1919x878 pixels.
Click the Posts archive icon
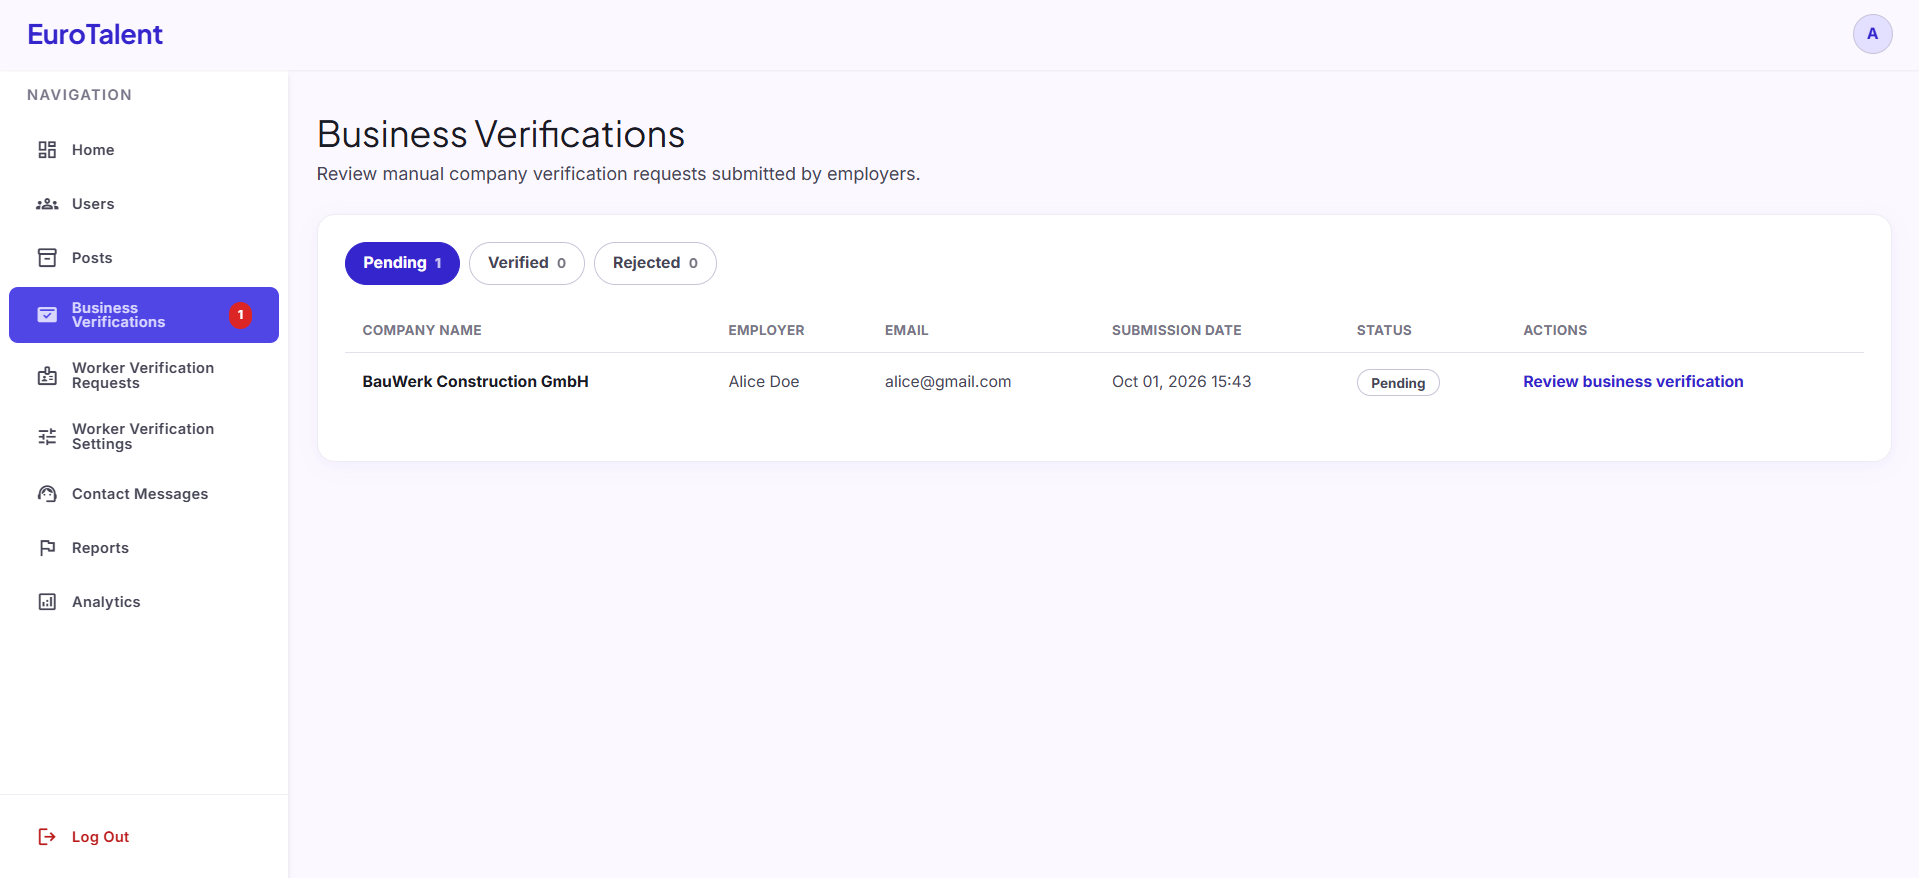coord(47,258)
